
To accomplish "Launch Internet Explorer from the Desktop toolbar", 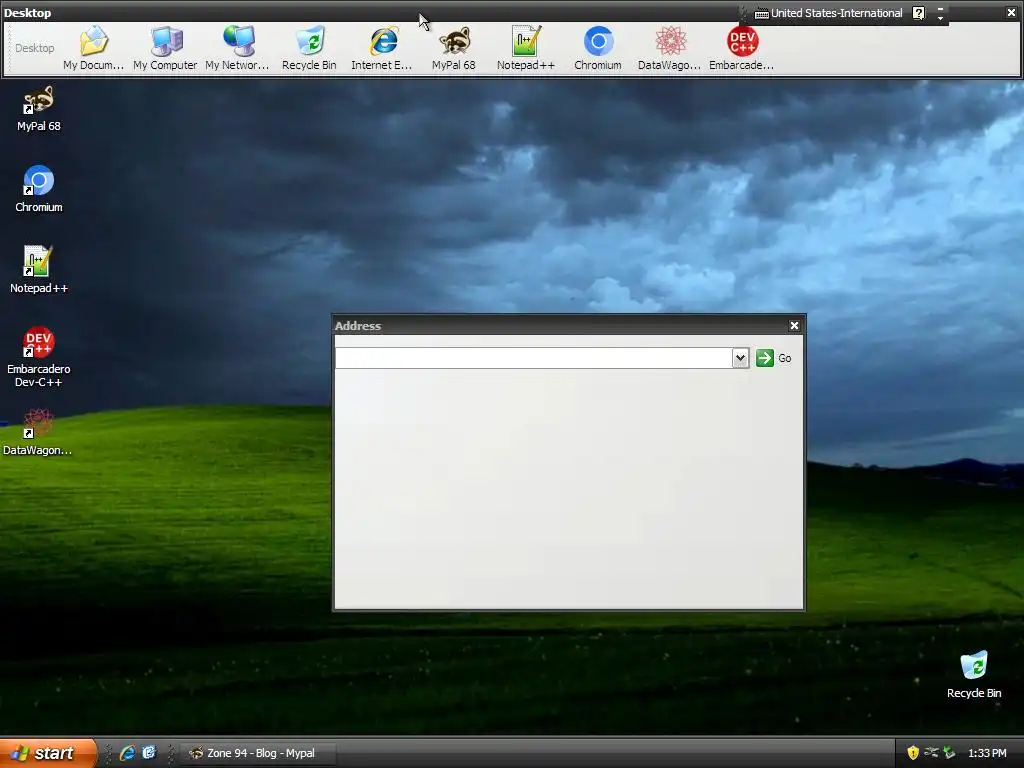I will click(382, 48).
